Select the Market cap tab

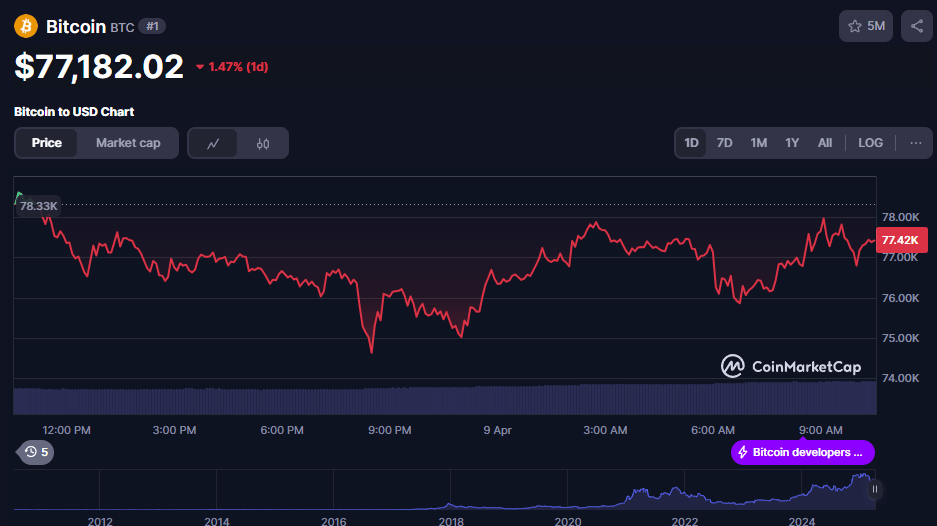(128, 143)
